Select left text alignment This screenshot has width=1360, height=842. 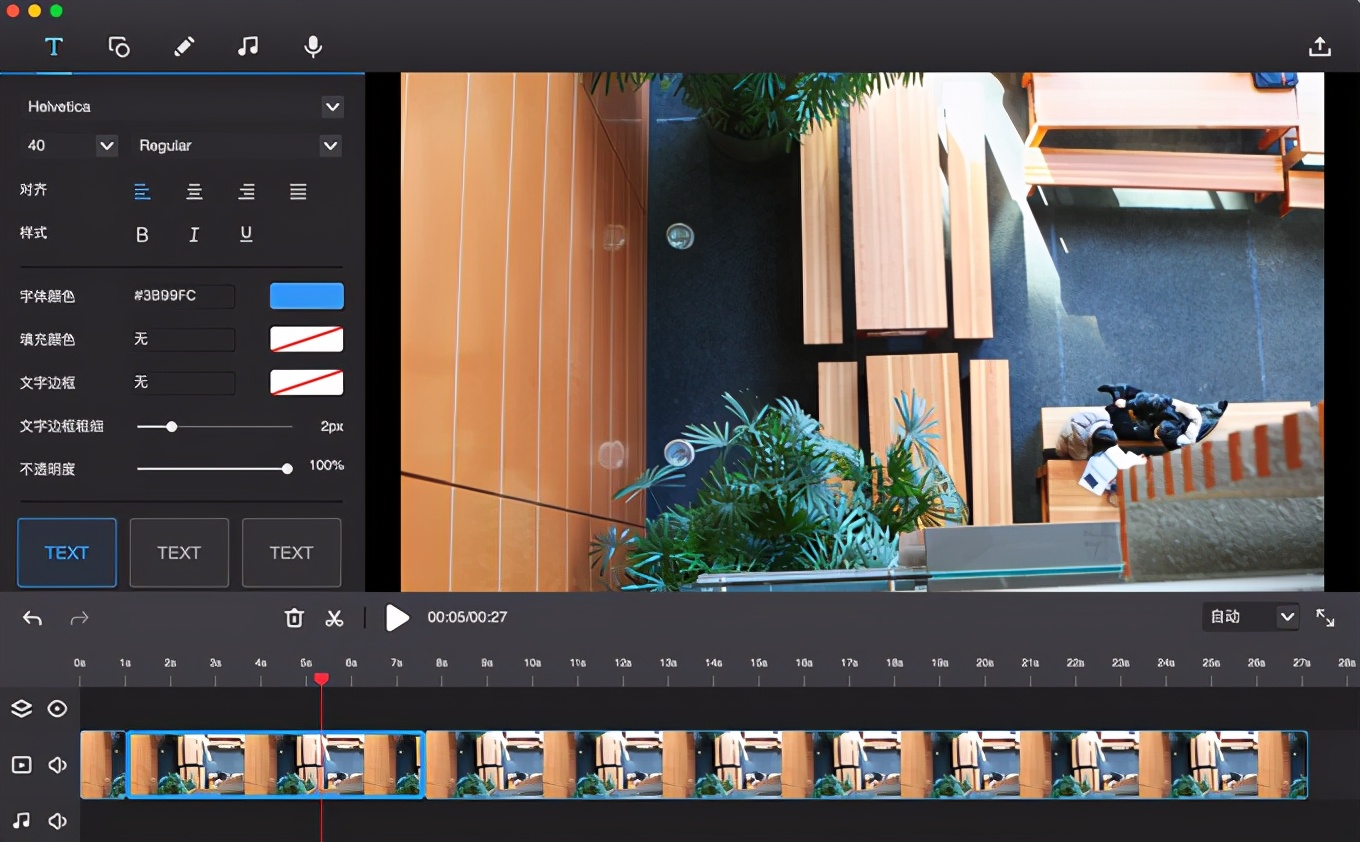142,192
